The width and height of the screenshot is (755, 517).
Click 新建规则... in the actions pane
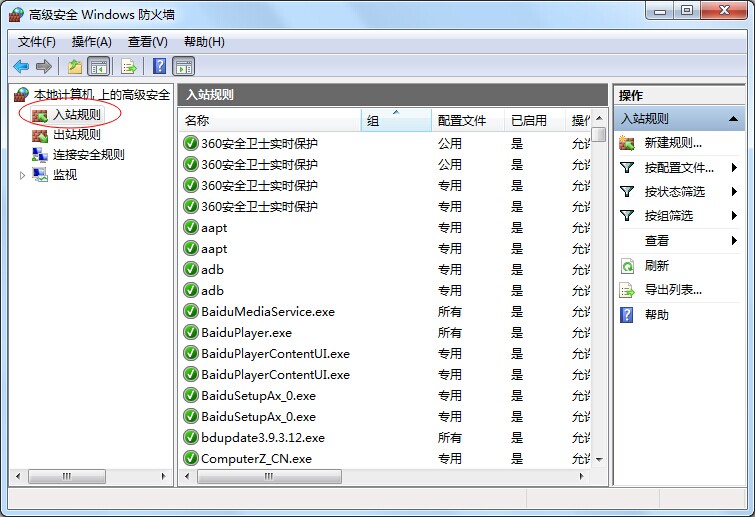673,143
